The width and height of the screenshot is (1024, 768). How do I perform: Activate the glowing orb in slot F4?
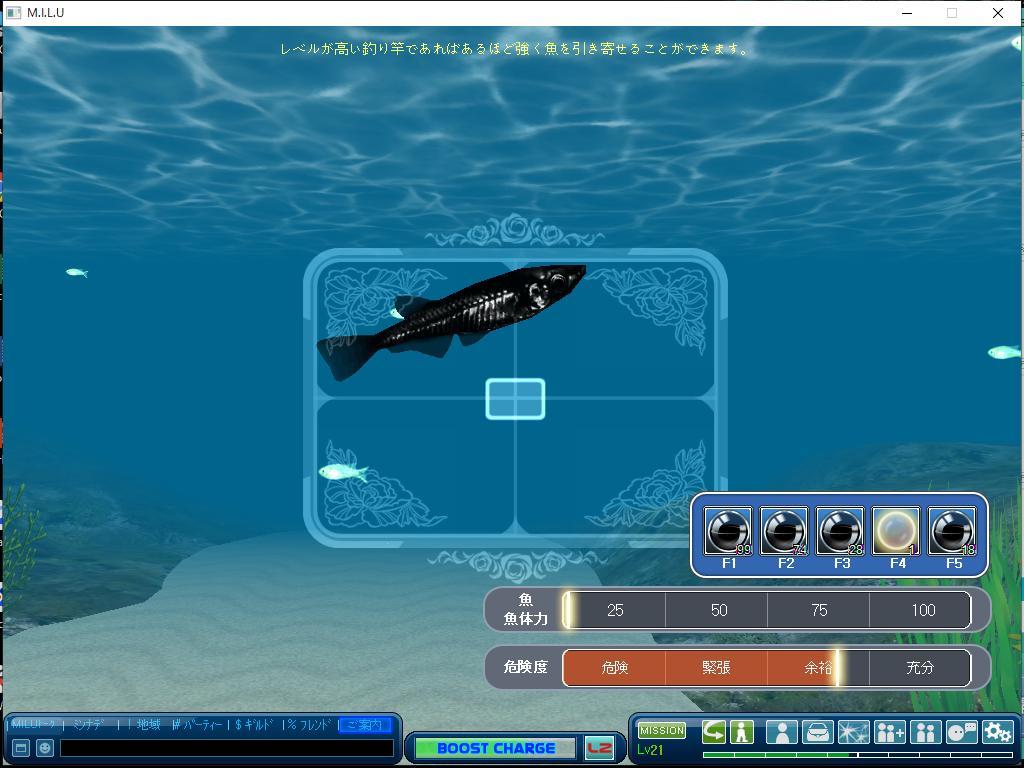[896, 532]
